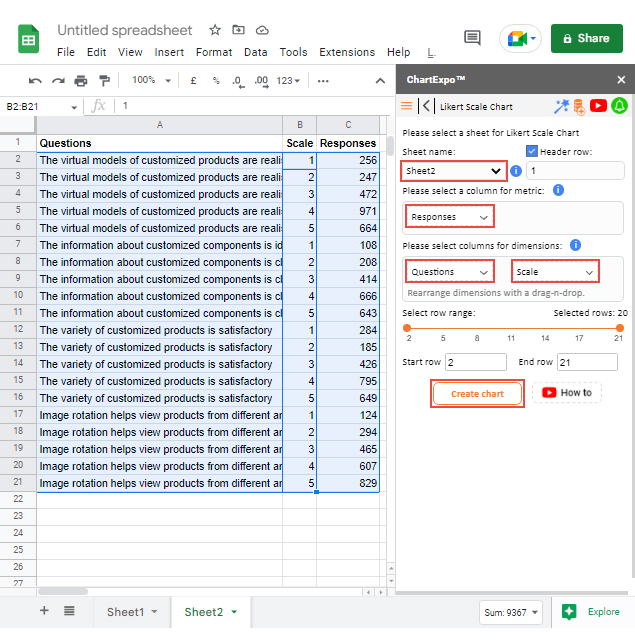Open the comment history icon
This screenshot has height=642, width=635.
tap(472, 38)
